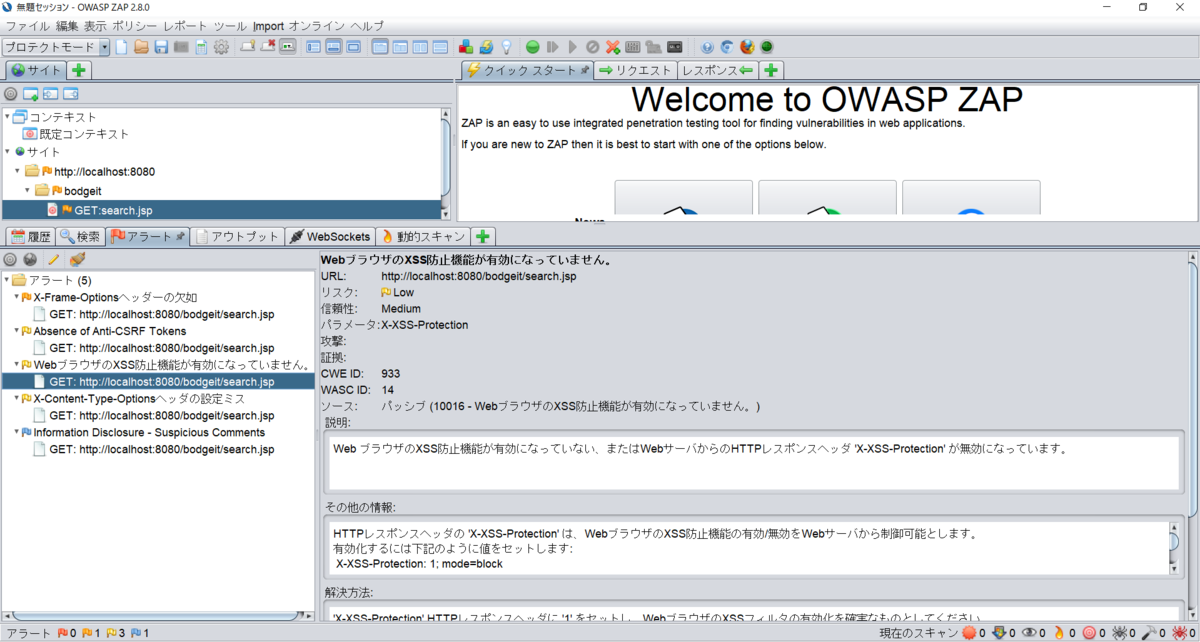Screen dimensions: 1200x642
Task: Click the Persist Session save icon
Action: pyautogui.click(x=161, y=47)
